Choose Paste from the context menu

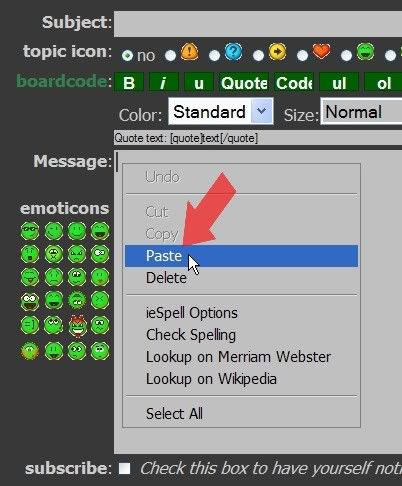tap(241, 256)
